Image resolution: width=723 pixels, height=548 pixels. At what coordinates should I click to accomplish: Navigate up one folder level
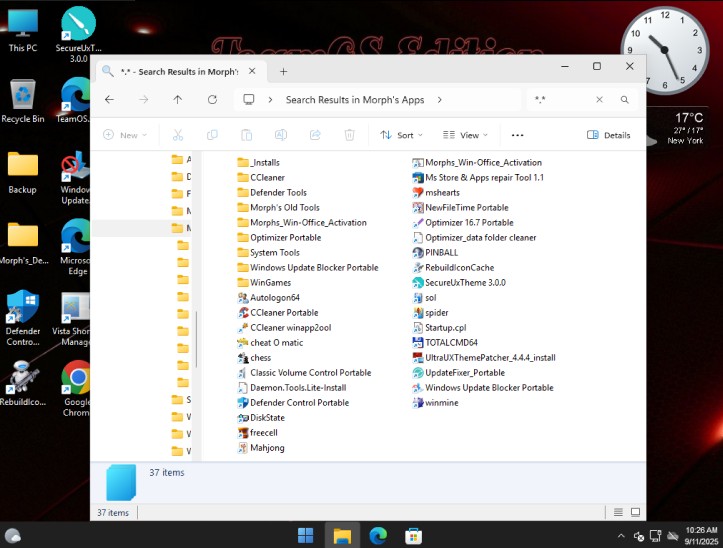pyautogui.click(x=178, y=100)
